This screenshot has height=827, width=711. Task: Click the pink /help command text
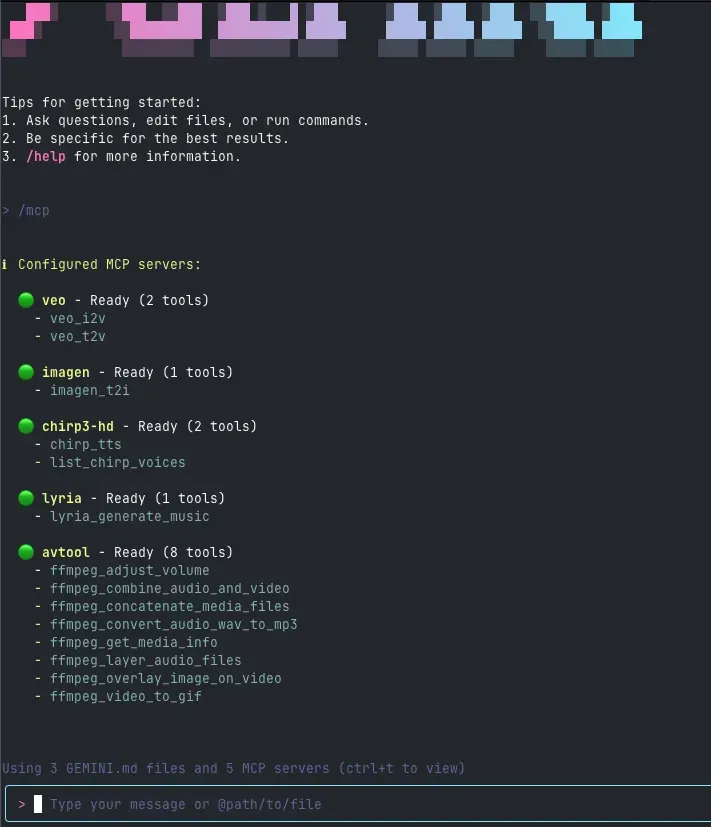(x=46, y=157)
